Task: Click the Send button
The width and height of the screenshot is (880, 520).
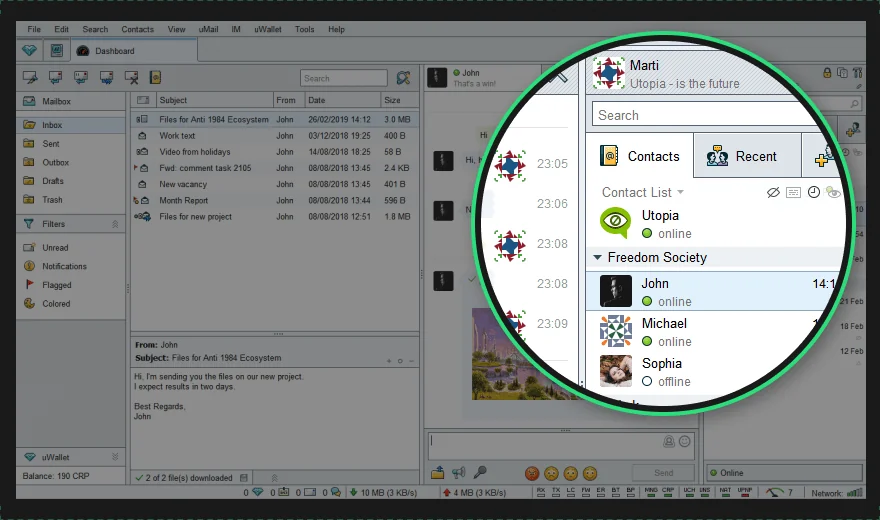Action: coord(663,473)
